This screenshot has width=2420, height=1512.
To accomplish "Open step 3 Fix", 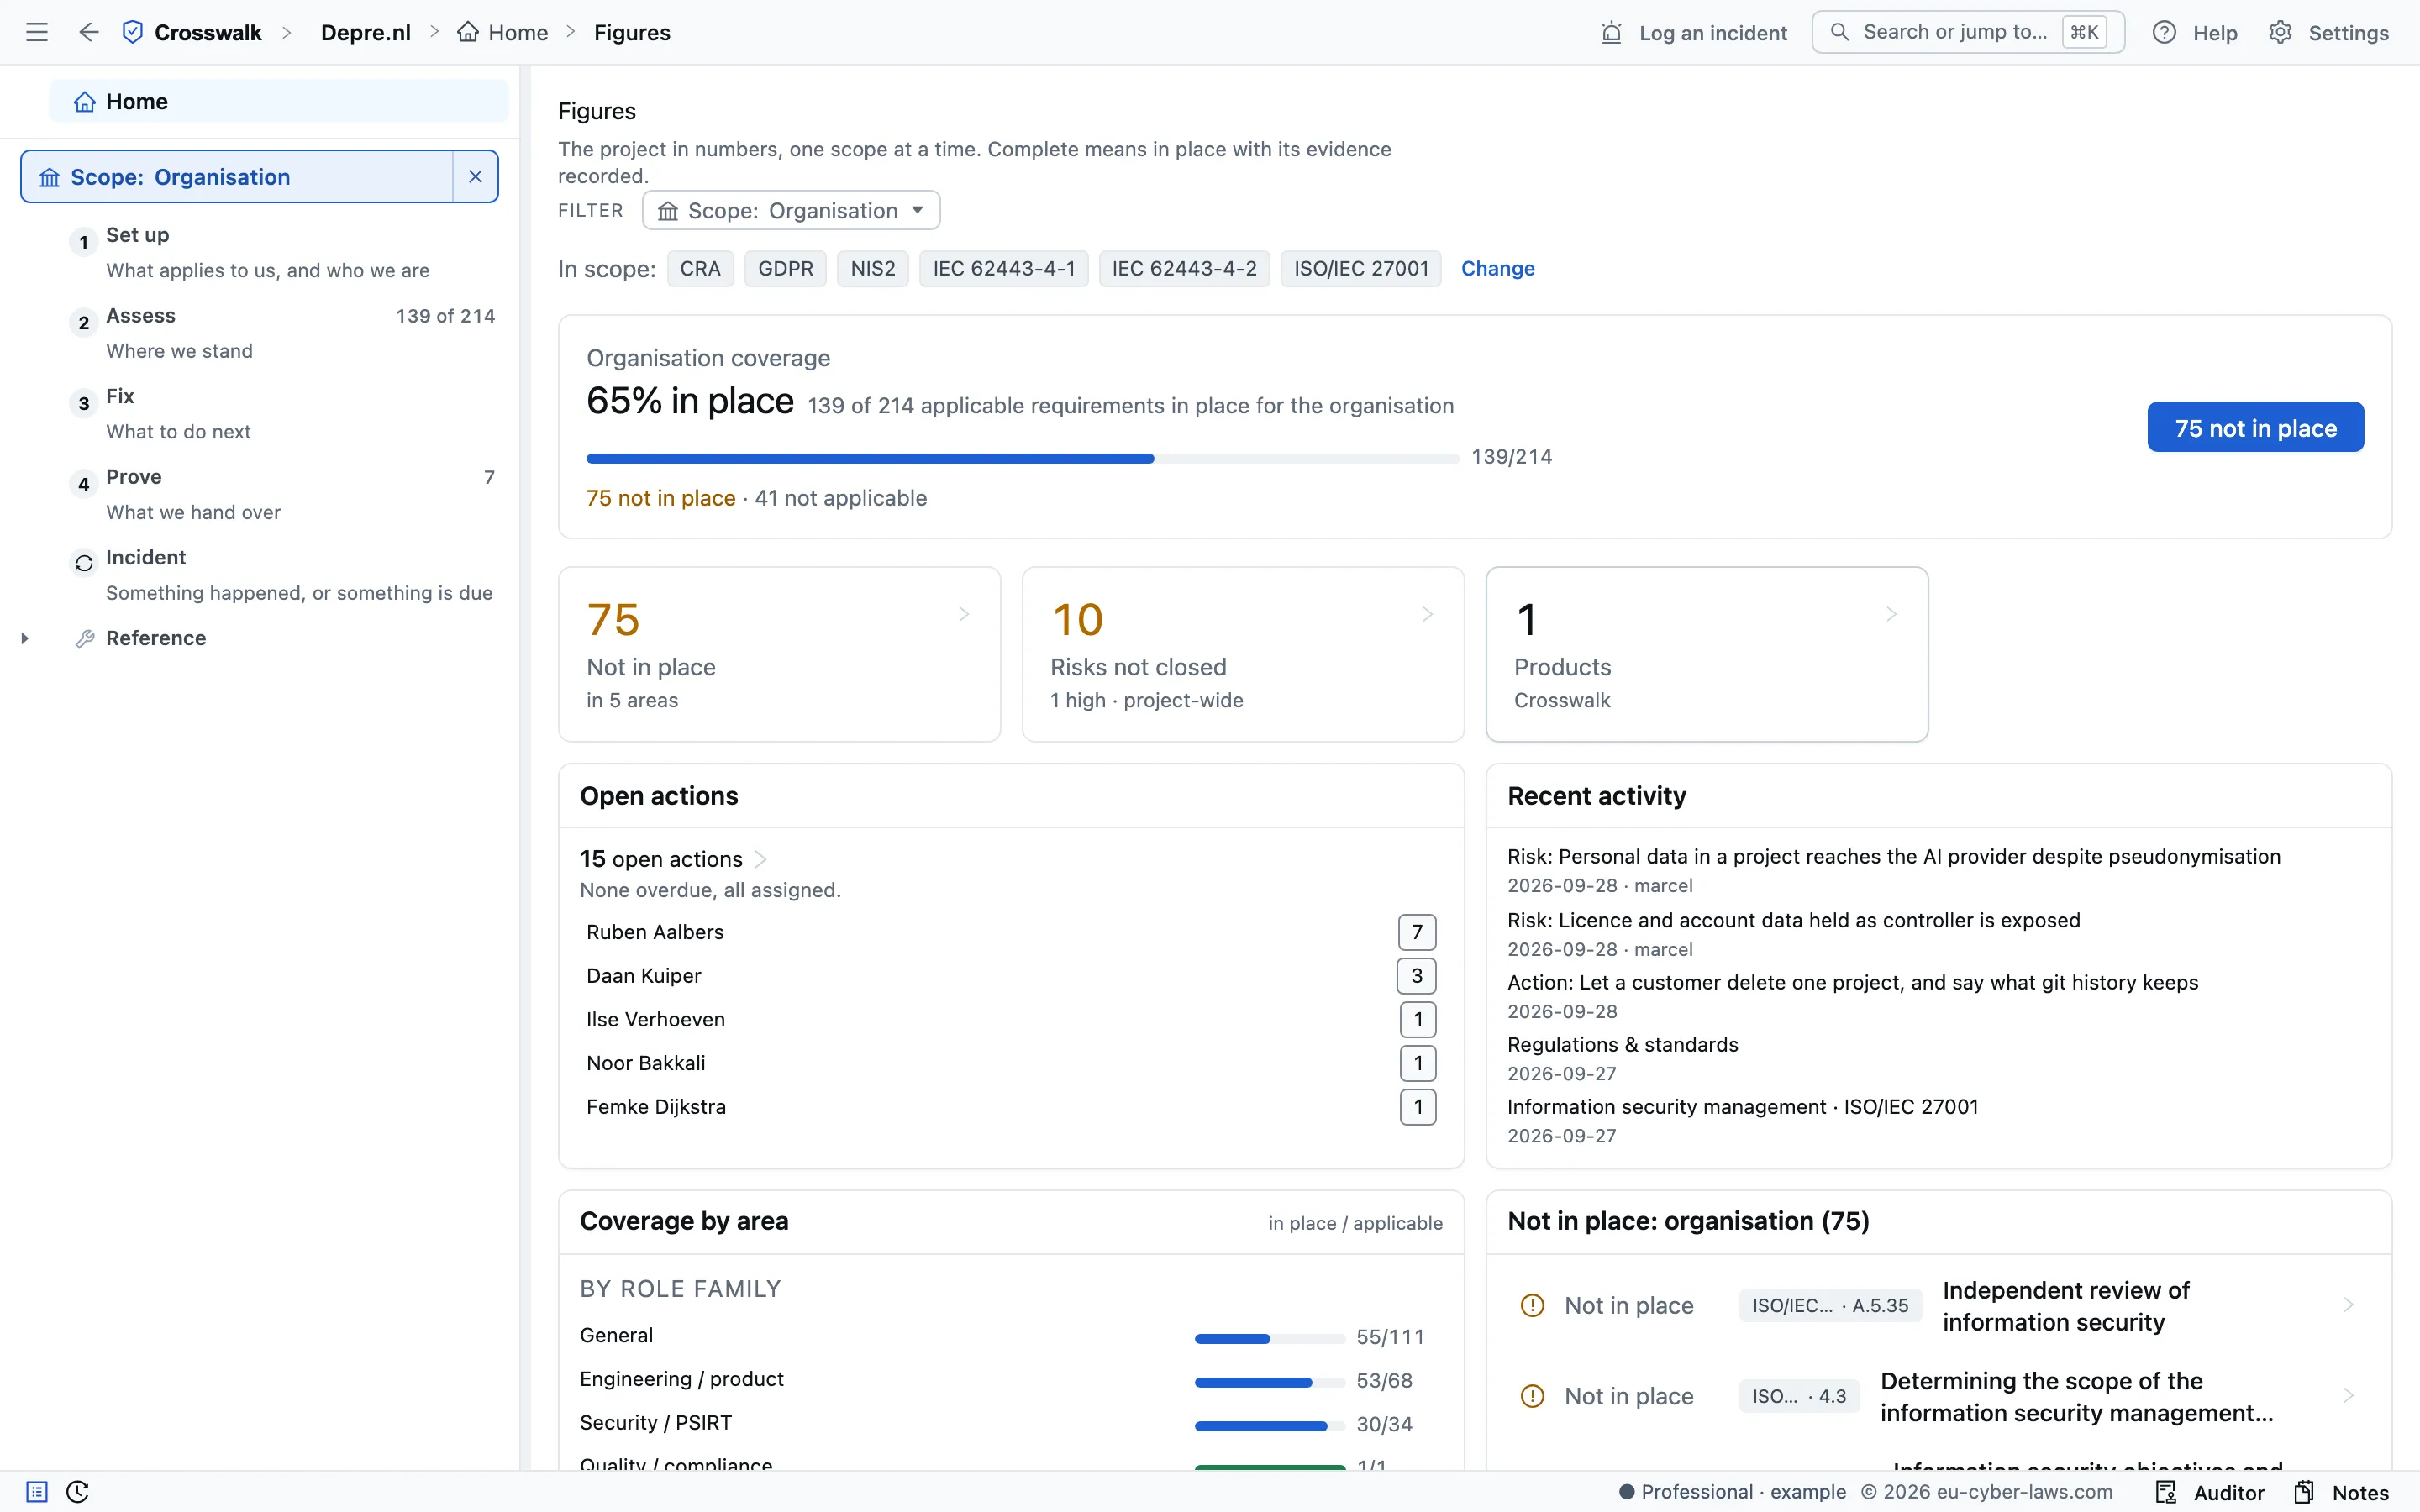I will coord(282,413).
